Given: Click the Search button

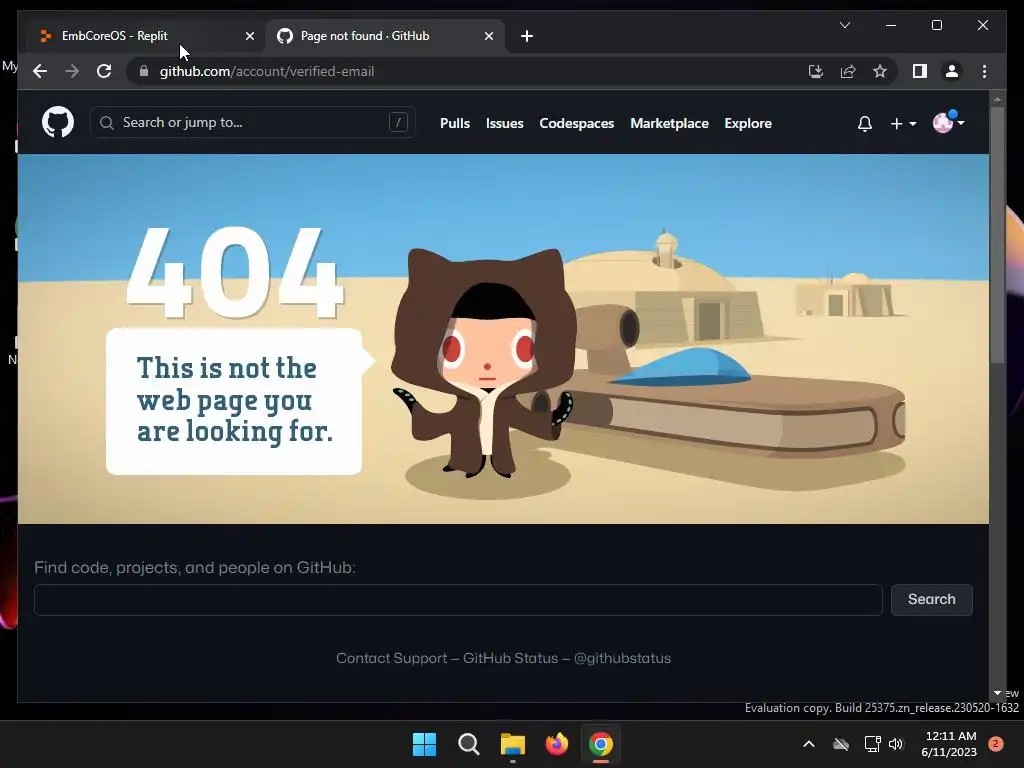Looking at the screenshot, I should pos(931,600).
